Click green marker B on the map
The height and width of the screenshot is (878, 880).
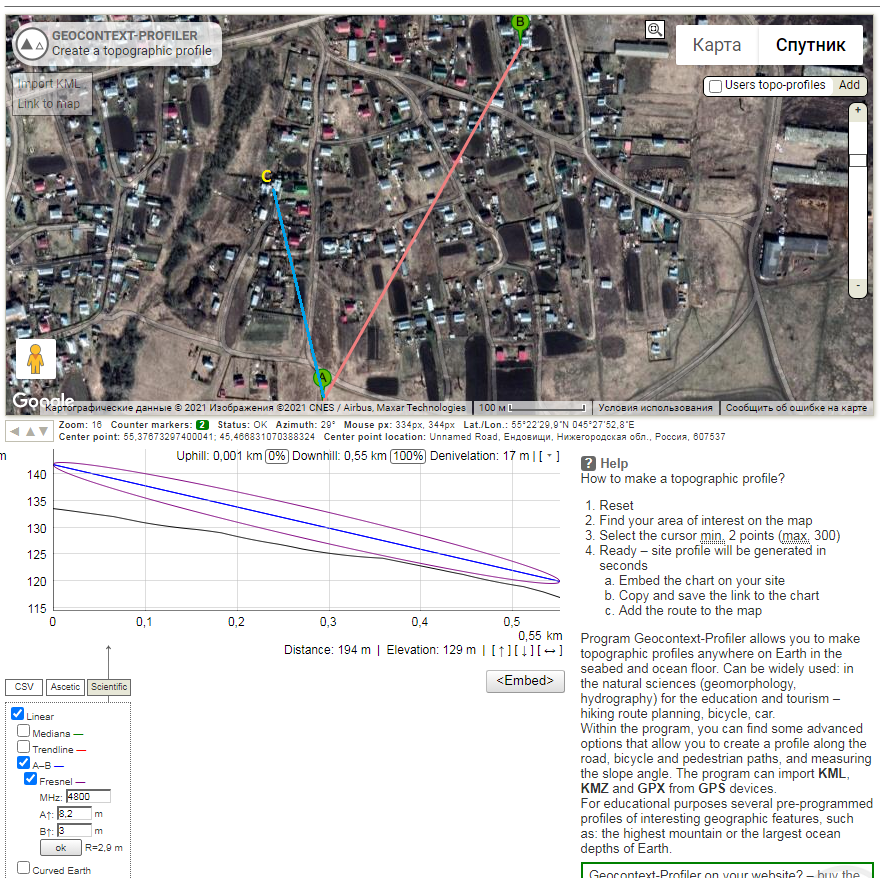[520, 26]
